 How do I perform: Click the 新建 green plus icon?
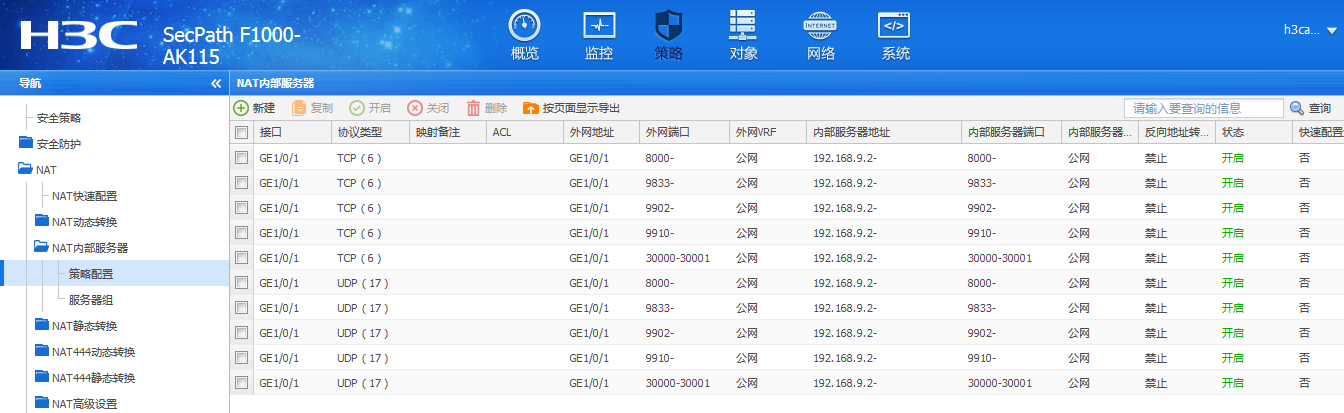click(241, 108)
